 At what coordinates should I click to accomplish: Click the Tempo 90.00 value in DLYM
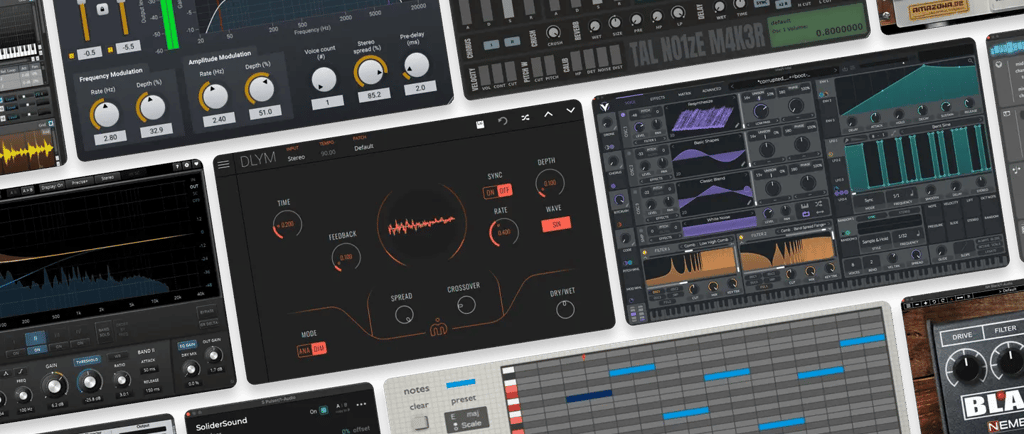[x=328, y=153]
